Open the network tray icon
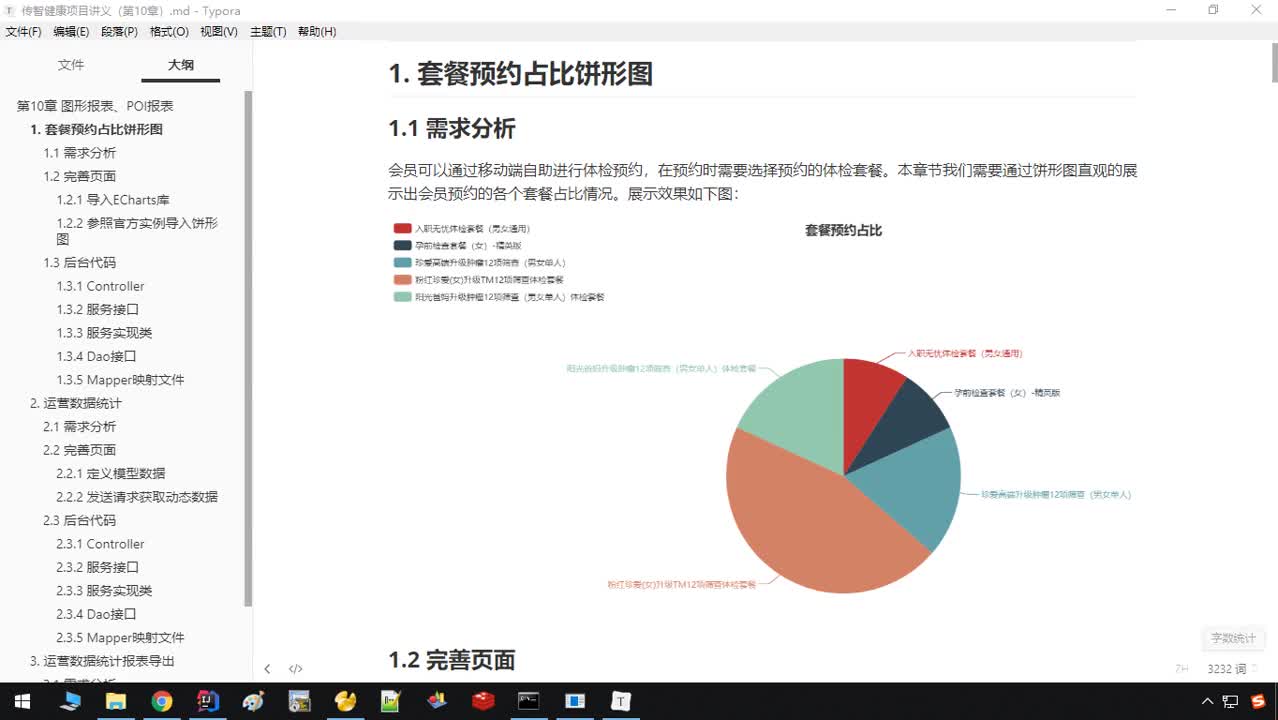 click(x=1232, y=701)
